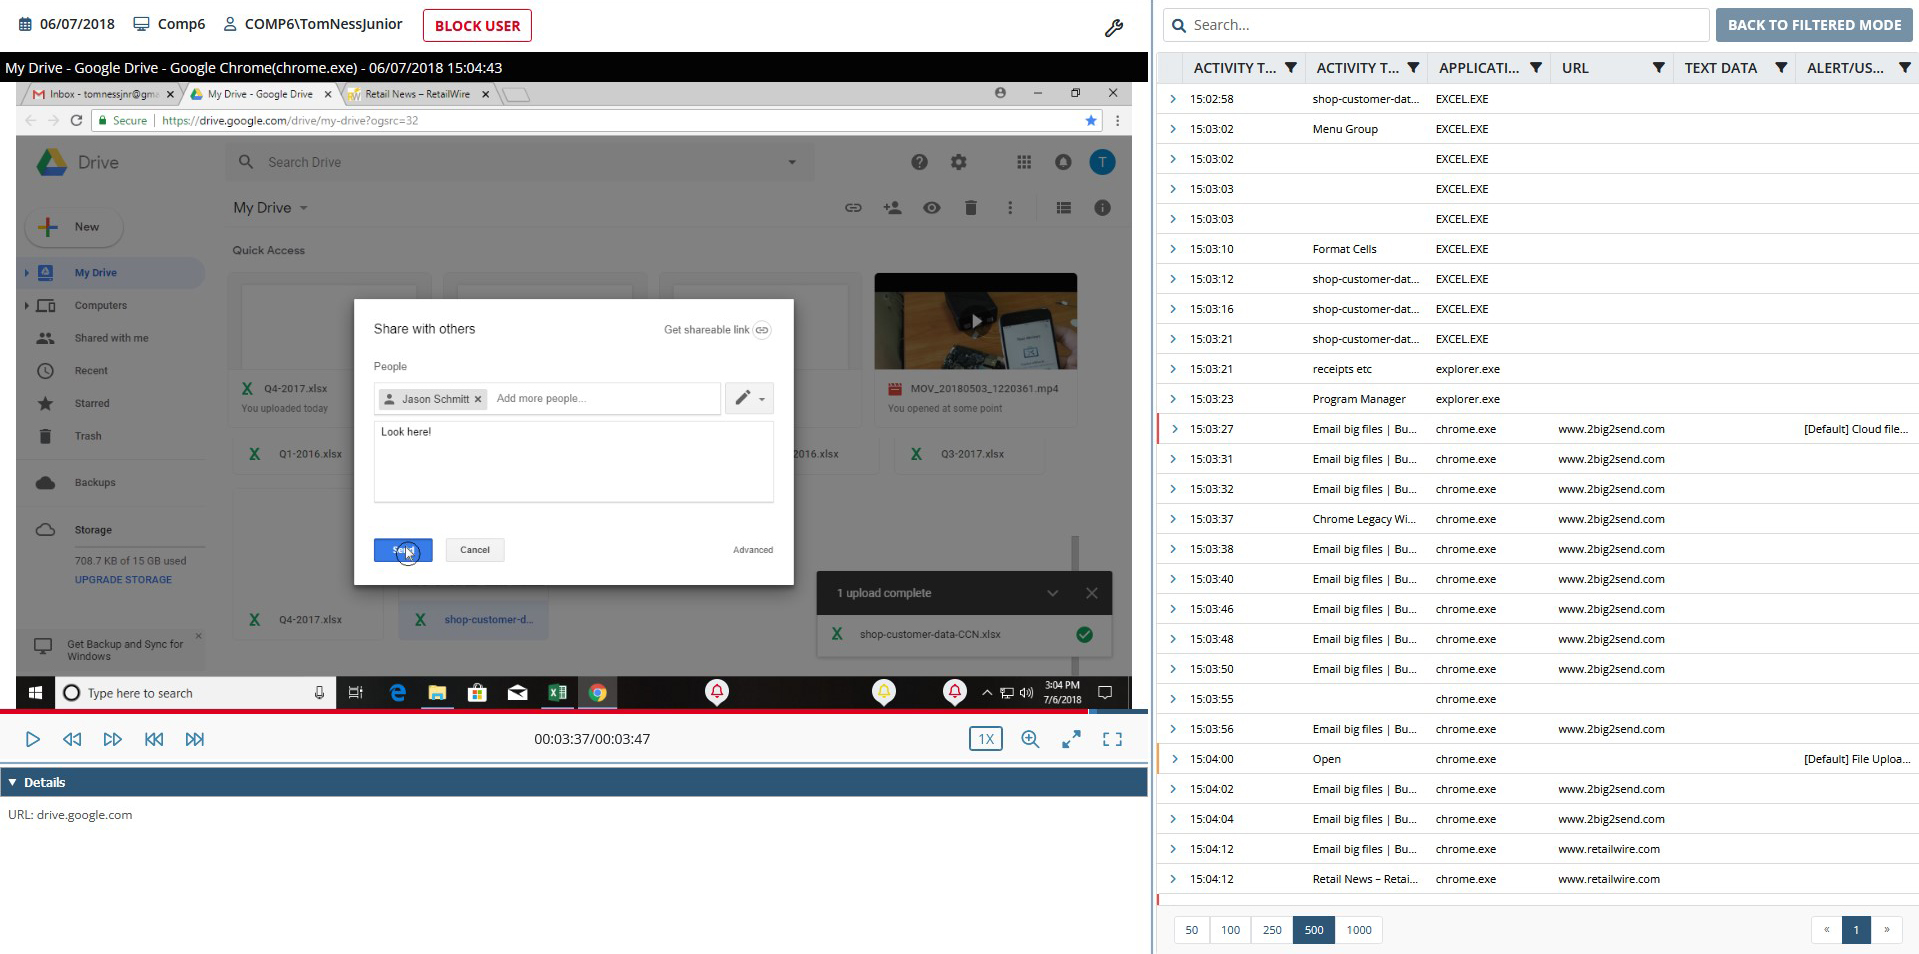
Task: Open the TEXT DATA column filter
Action: point(1781,68)
